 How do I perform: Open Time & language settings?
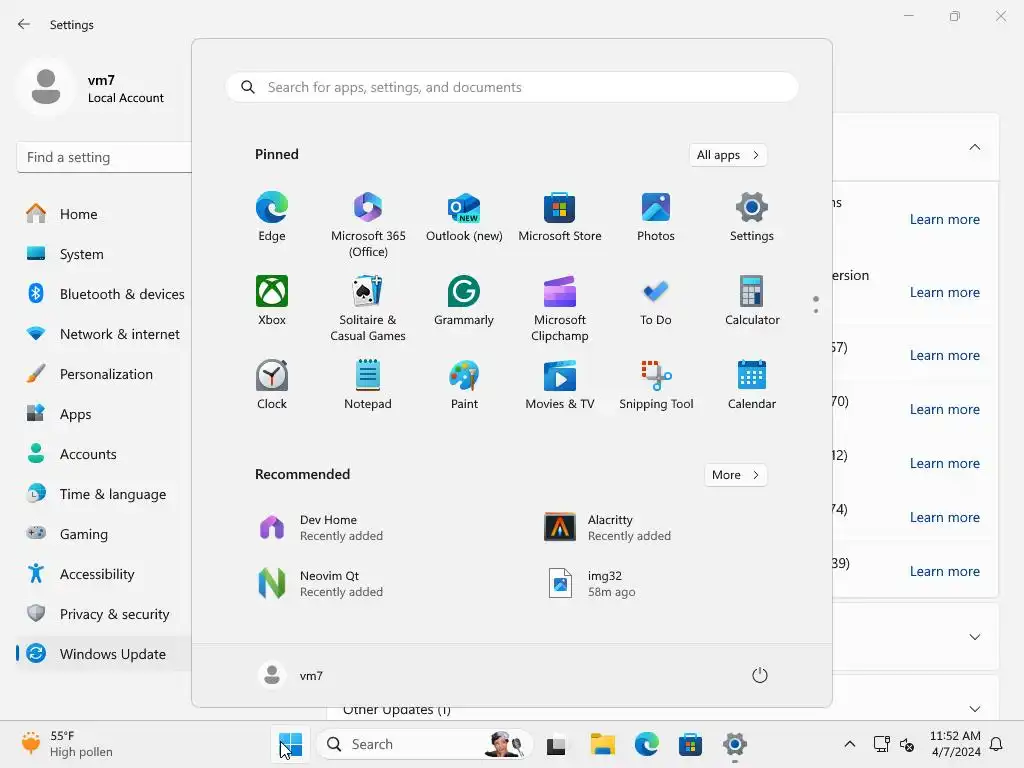click(104, 494)
